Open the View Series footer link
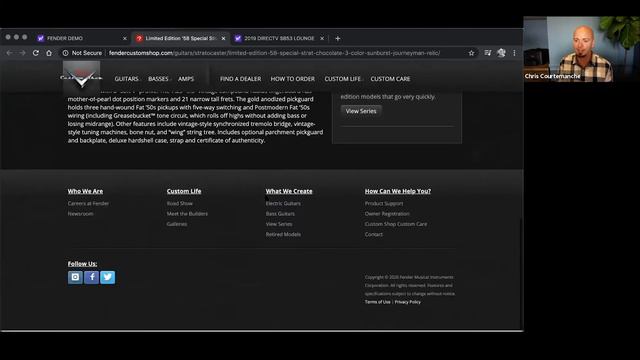 (x=279, y=224)
